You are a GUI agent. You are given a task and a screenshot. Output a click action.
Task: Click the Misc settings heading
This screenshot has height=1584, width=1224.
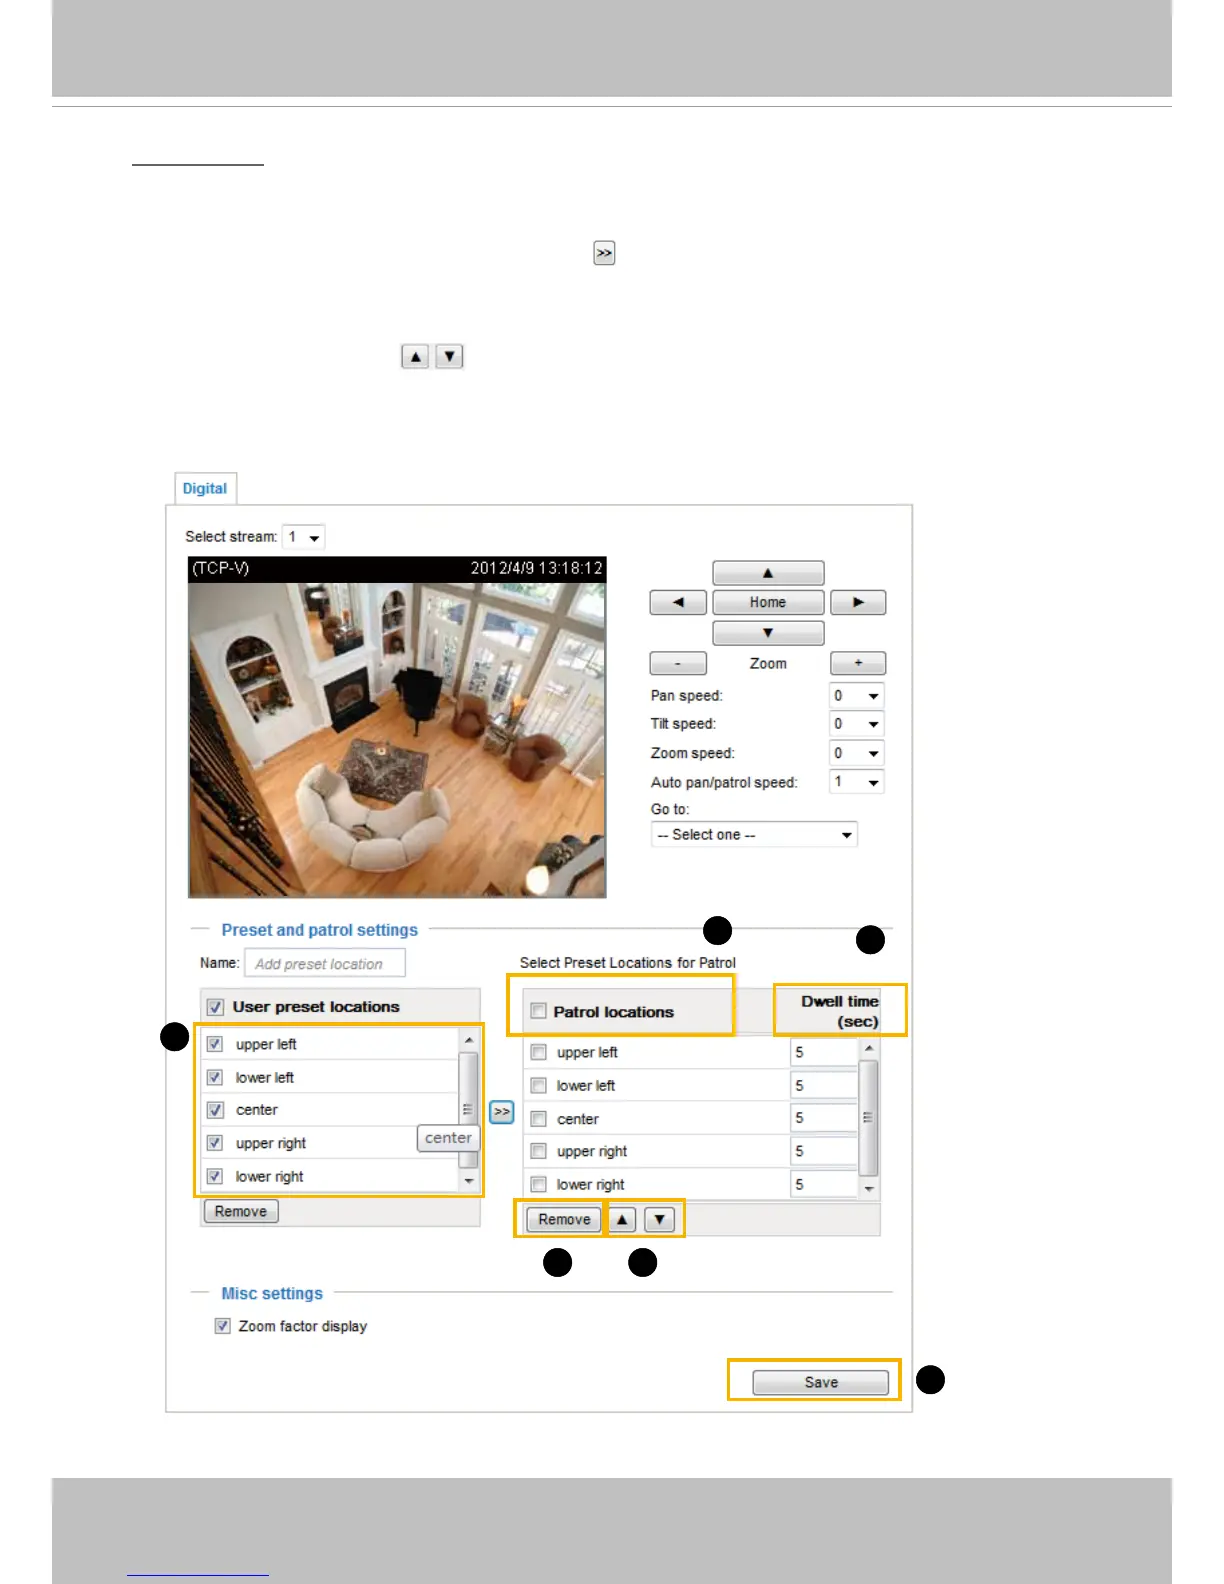272,1293
